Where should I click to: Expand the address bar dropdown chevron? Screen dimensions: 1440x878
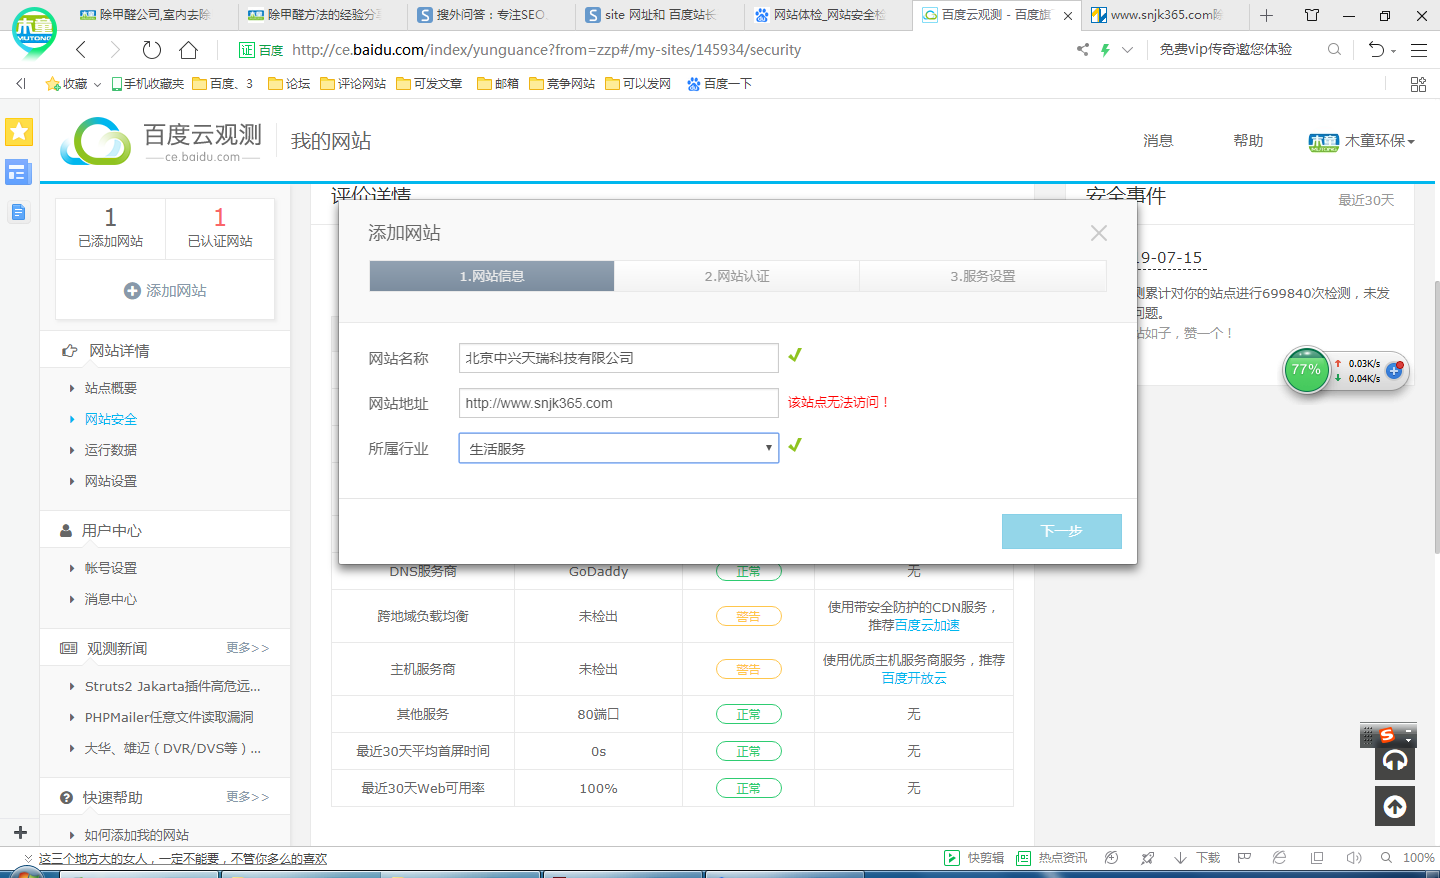[1127, 49]
